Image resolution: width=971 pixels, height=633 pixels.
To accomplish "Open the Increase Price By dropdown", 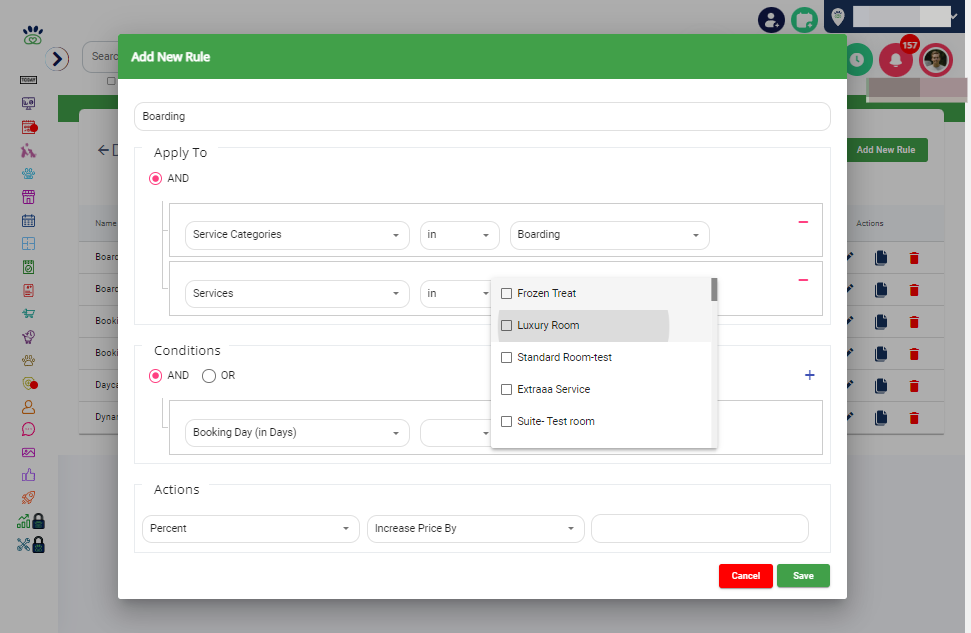I will [x=476, y=529].
